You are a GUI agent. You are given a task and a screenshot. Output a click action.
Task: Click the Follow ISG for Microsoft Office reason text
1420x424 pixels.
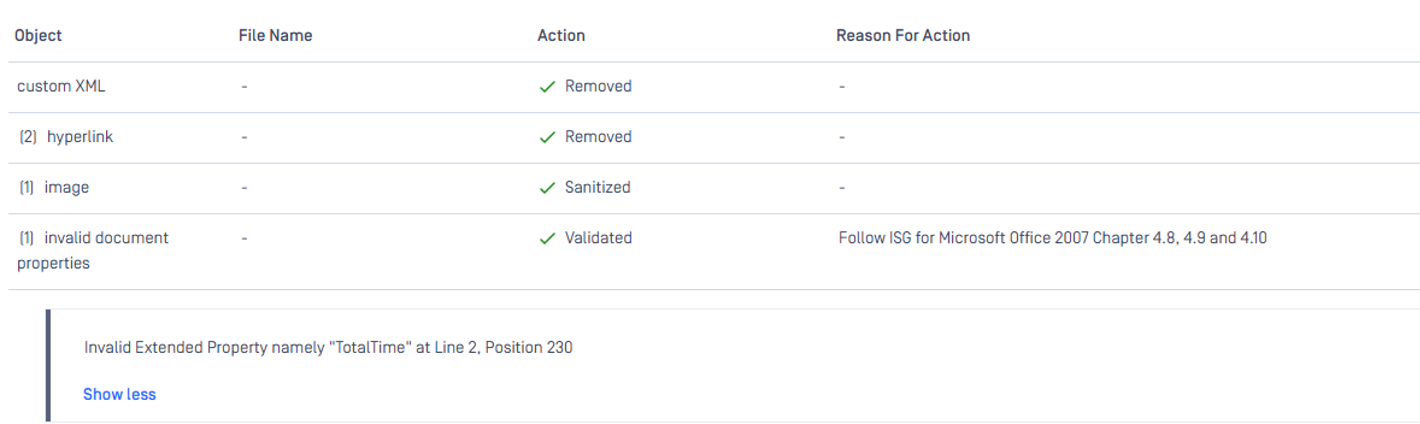point(1053,238)
